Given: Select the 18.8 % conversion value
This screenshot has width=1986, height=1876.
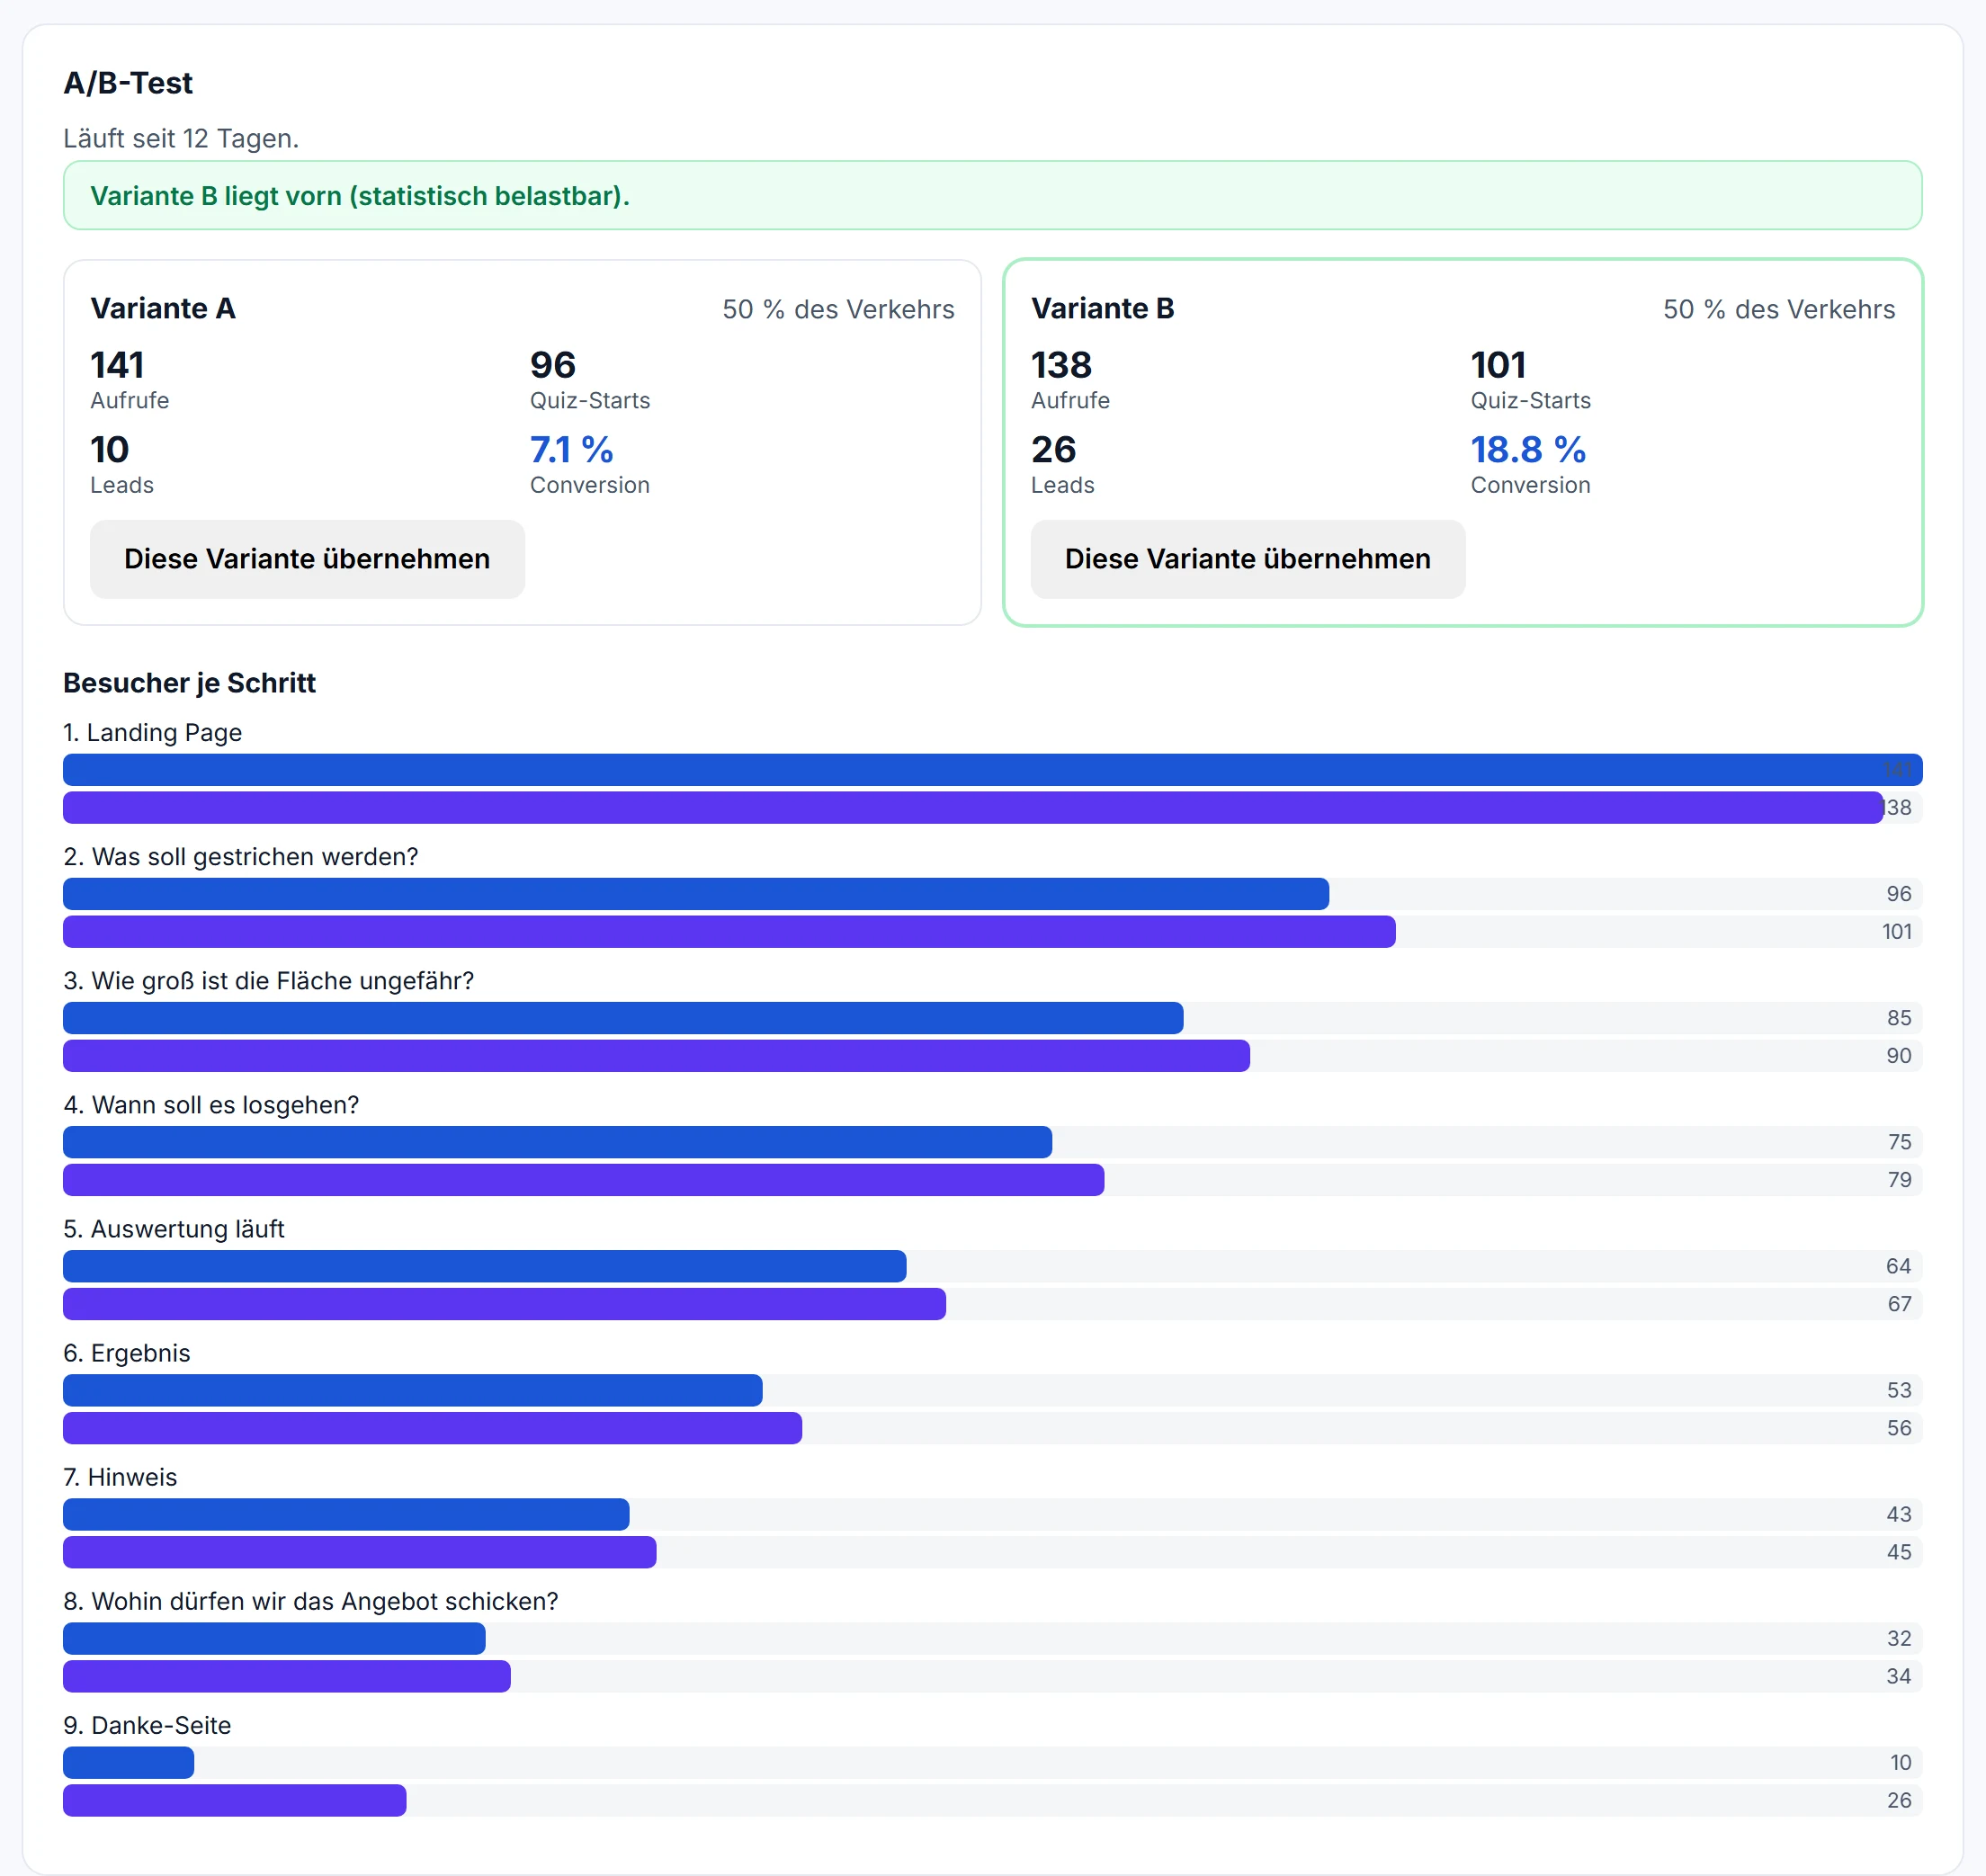Looking at the screenshot, I should [x=1527, y=450].
